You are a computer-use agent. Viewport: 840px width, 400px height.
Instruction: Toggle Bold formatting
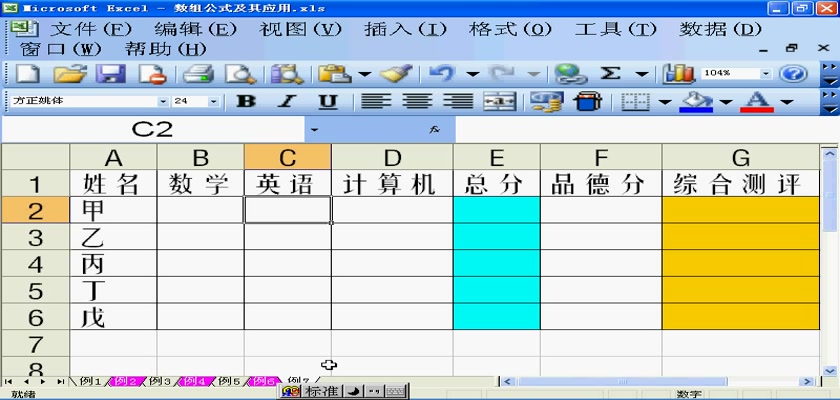(x=245, y=102)
